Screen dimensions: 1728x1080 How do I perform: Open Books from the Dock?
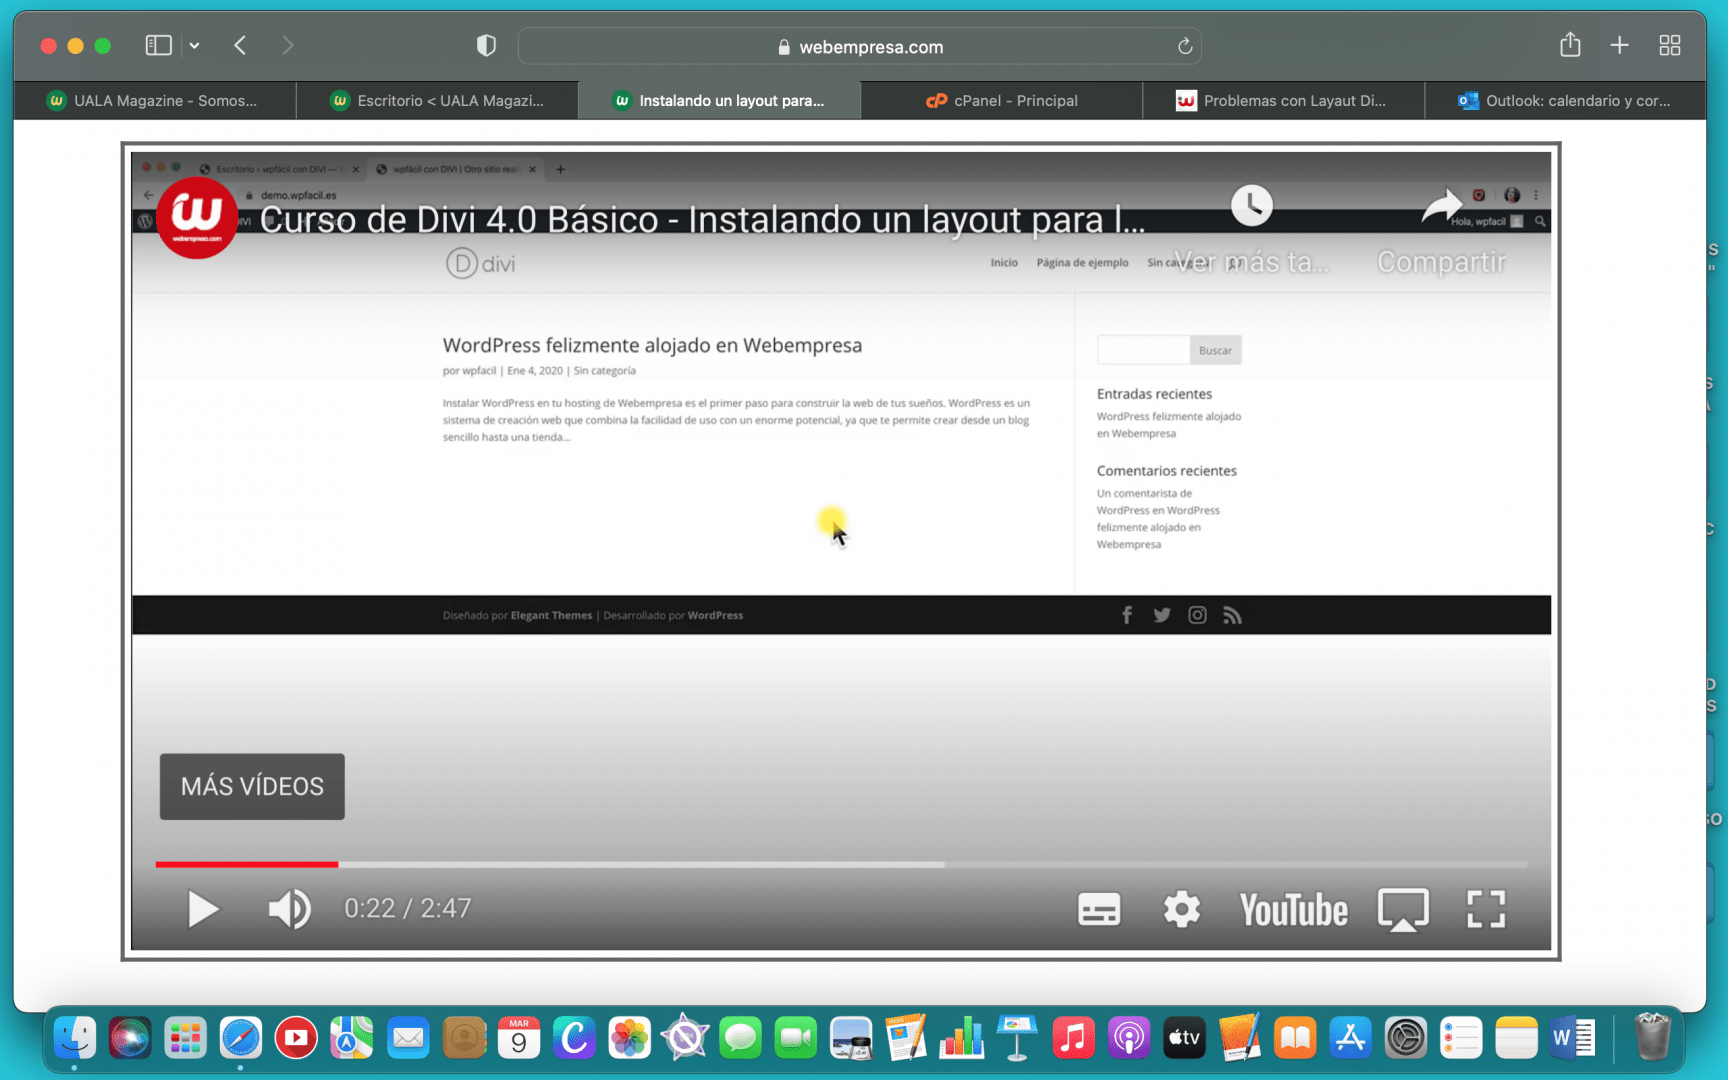coord(1295,1038)
